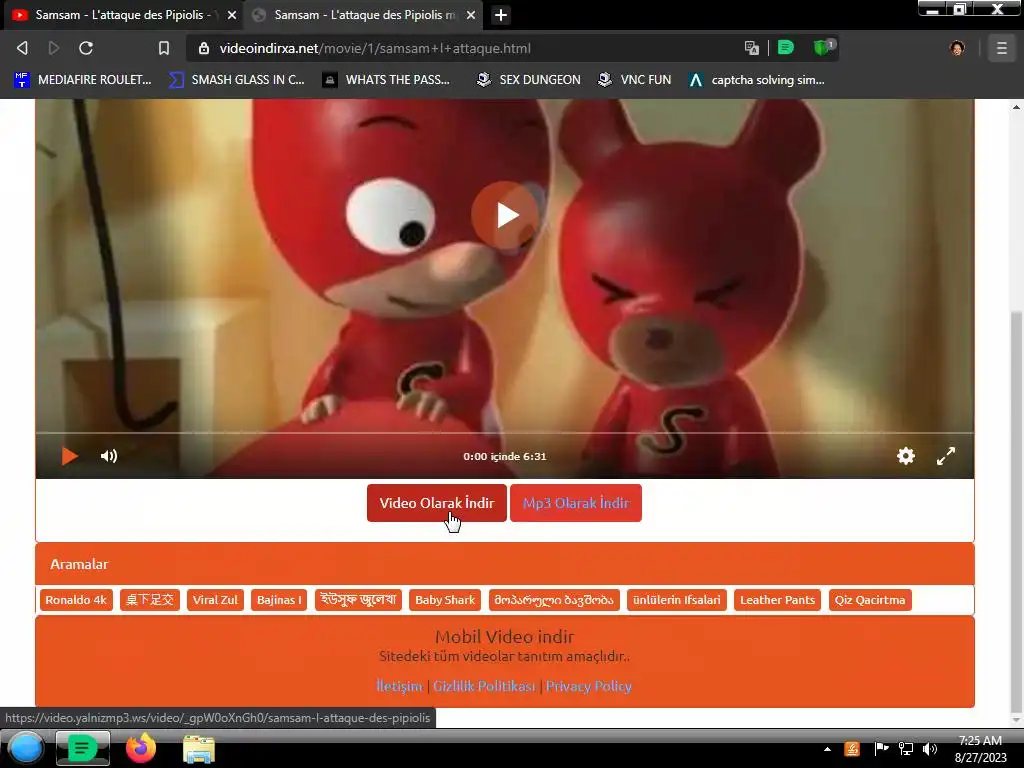The height and width of the screenshot is (768, 1024).
Task: Switch to the first Samsam YouTube tab
Action: (124, 14)
